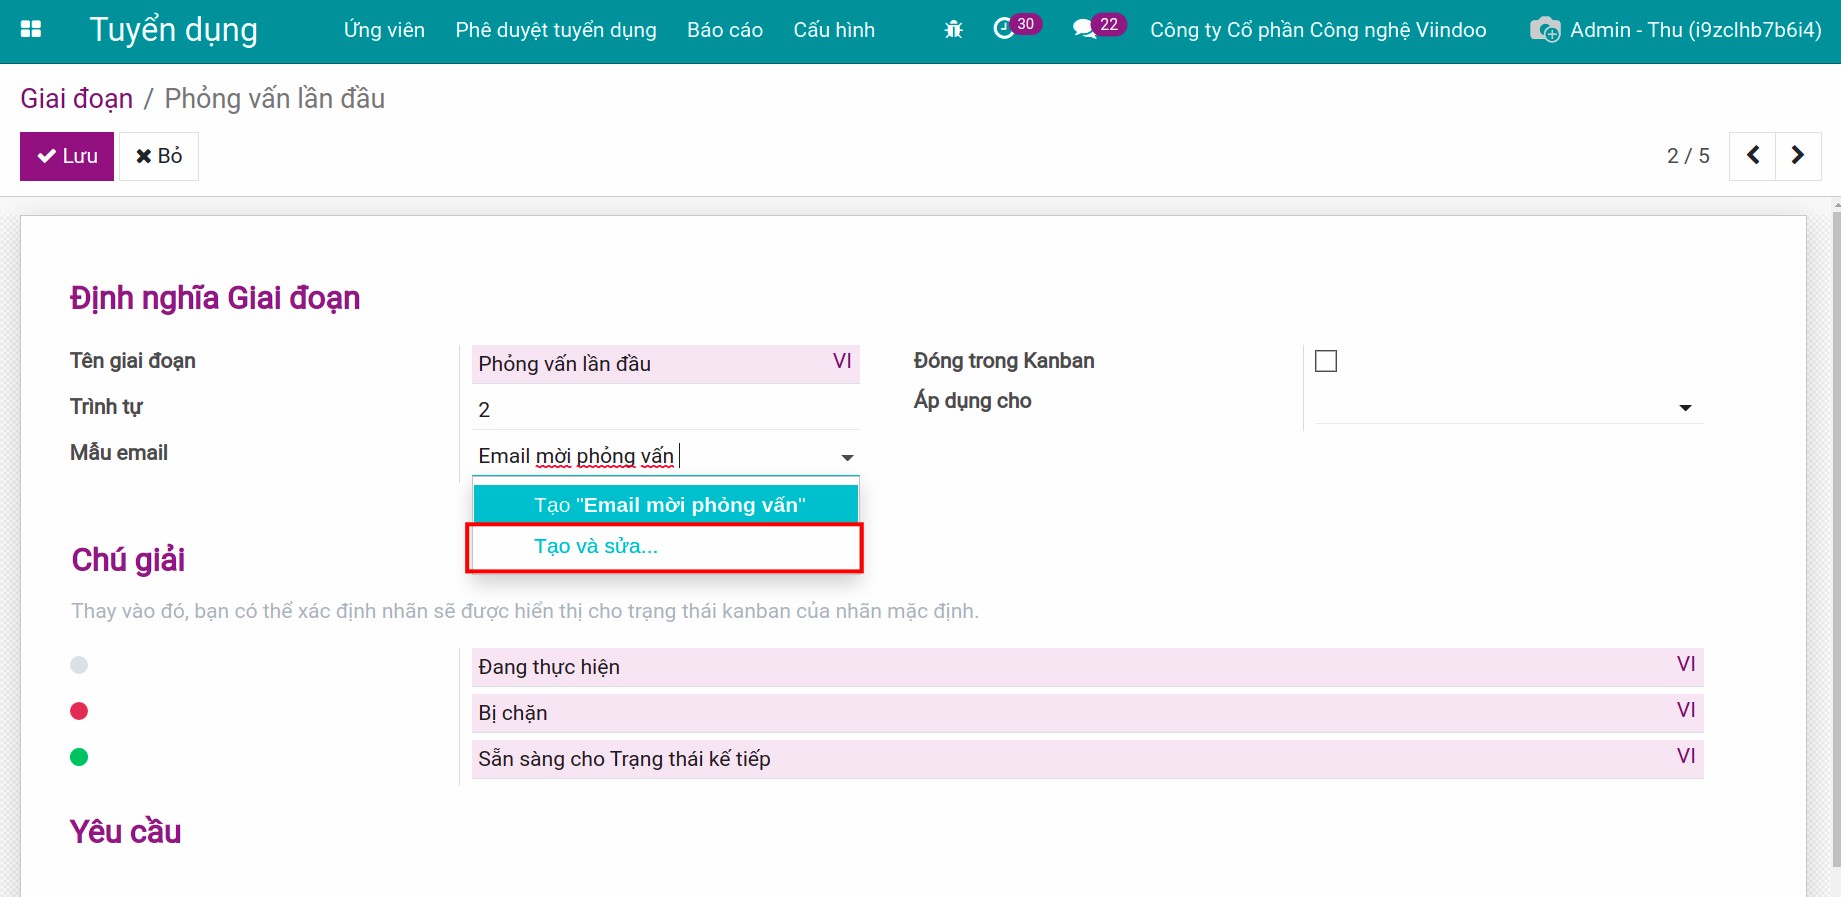Choose Tạo và sửa... option

(x=596, y=546)
